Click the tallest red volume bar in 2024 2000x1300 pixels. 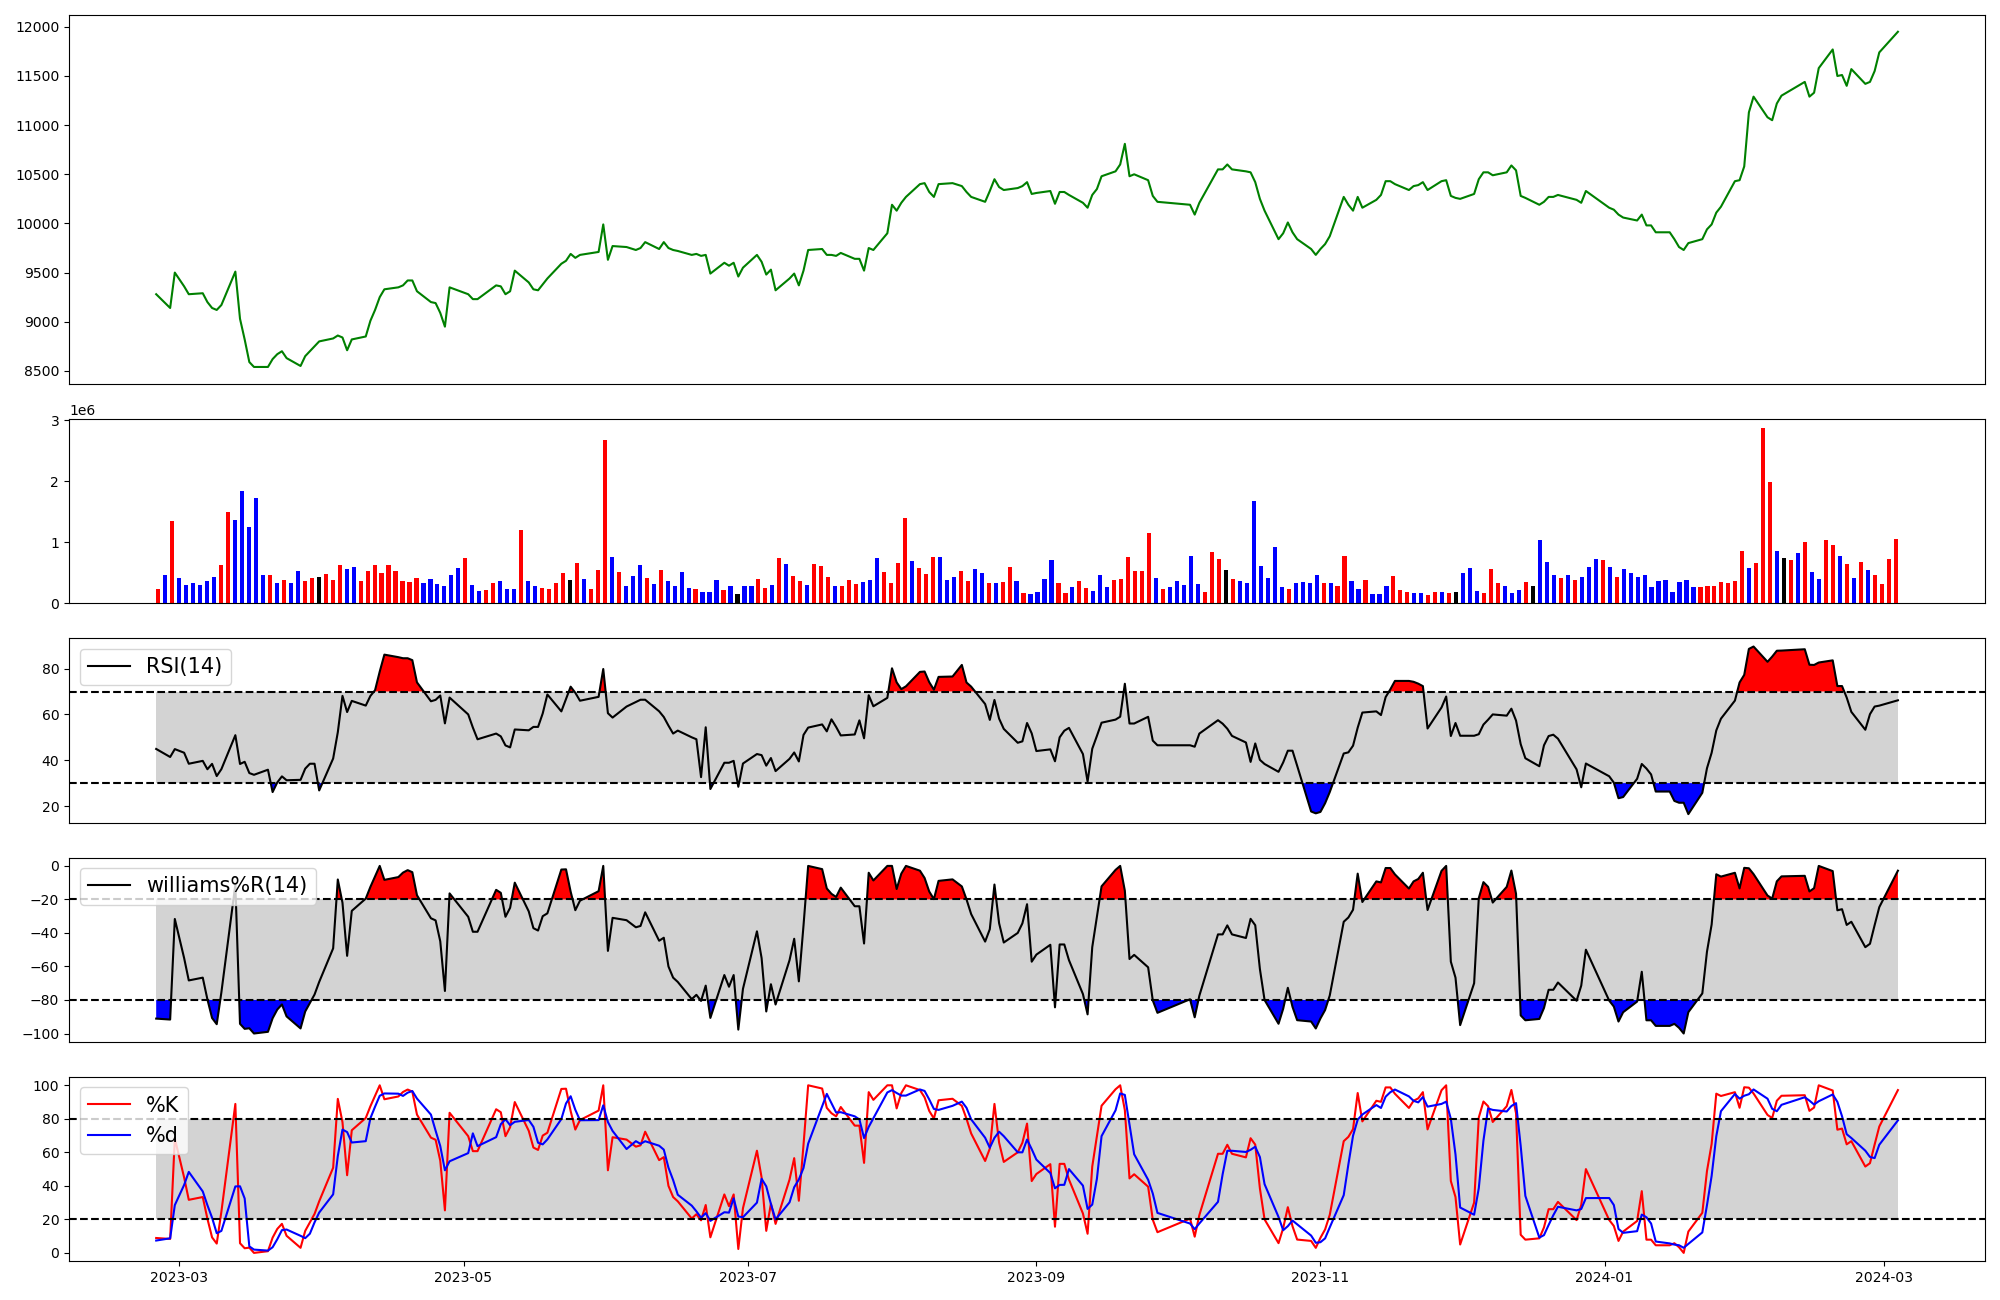point(1763,515)
